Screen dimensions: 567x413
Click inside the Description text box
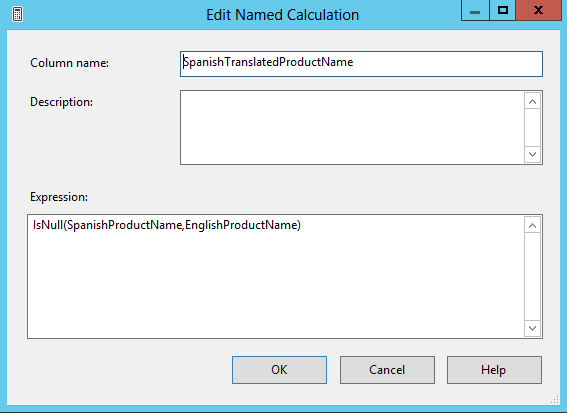tap(352, 127)
